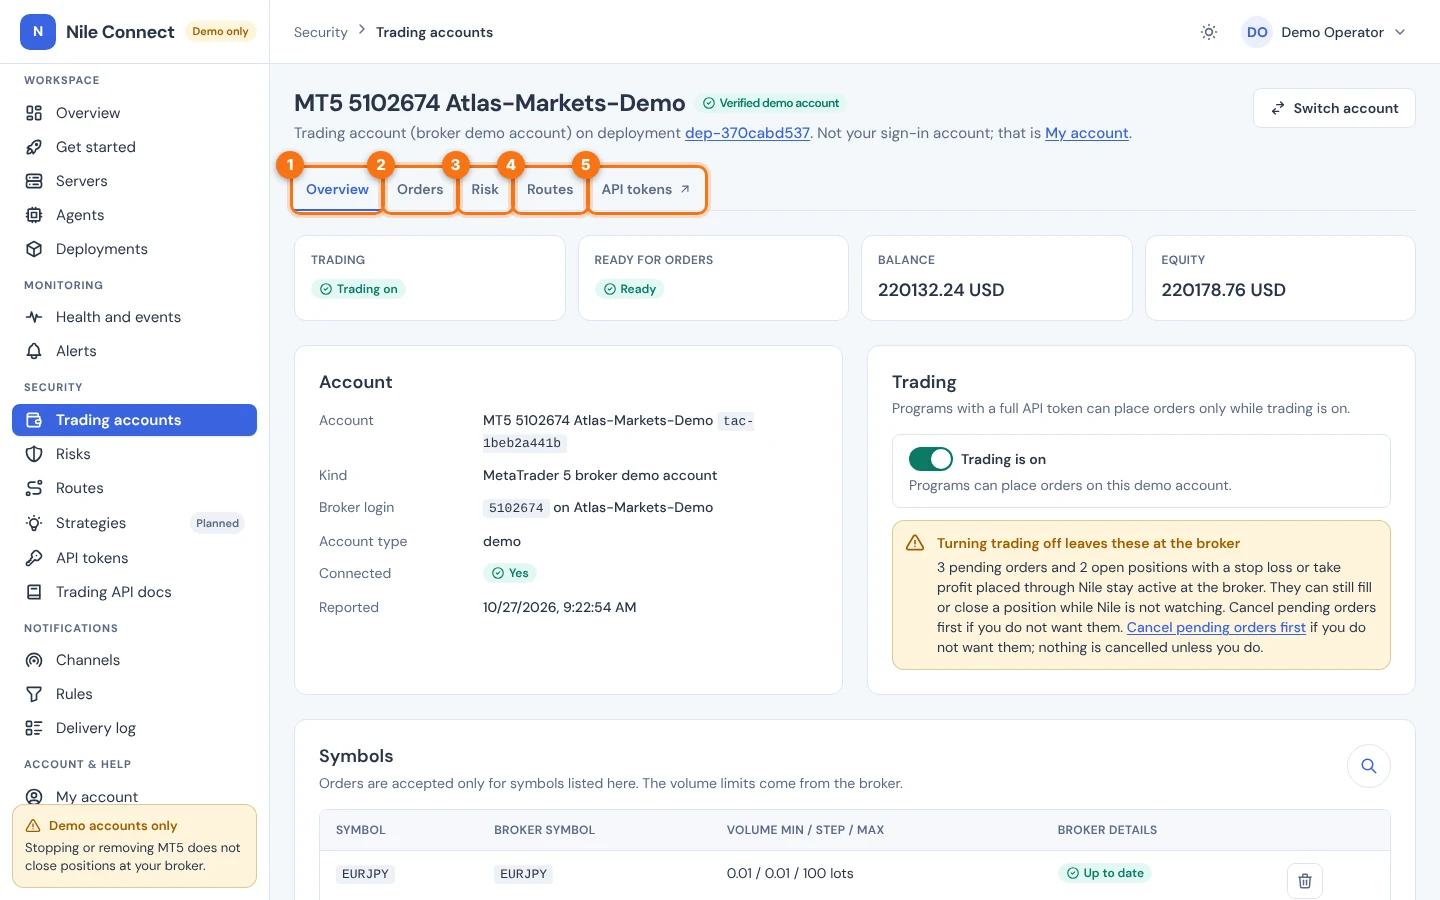Viewport: 1440px width, 900px height.
Task: Click the Nile Connect logo icon
Action: pyautogui.click(x=38, y=32)
